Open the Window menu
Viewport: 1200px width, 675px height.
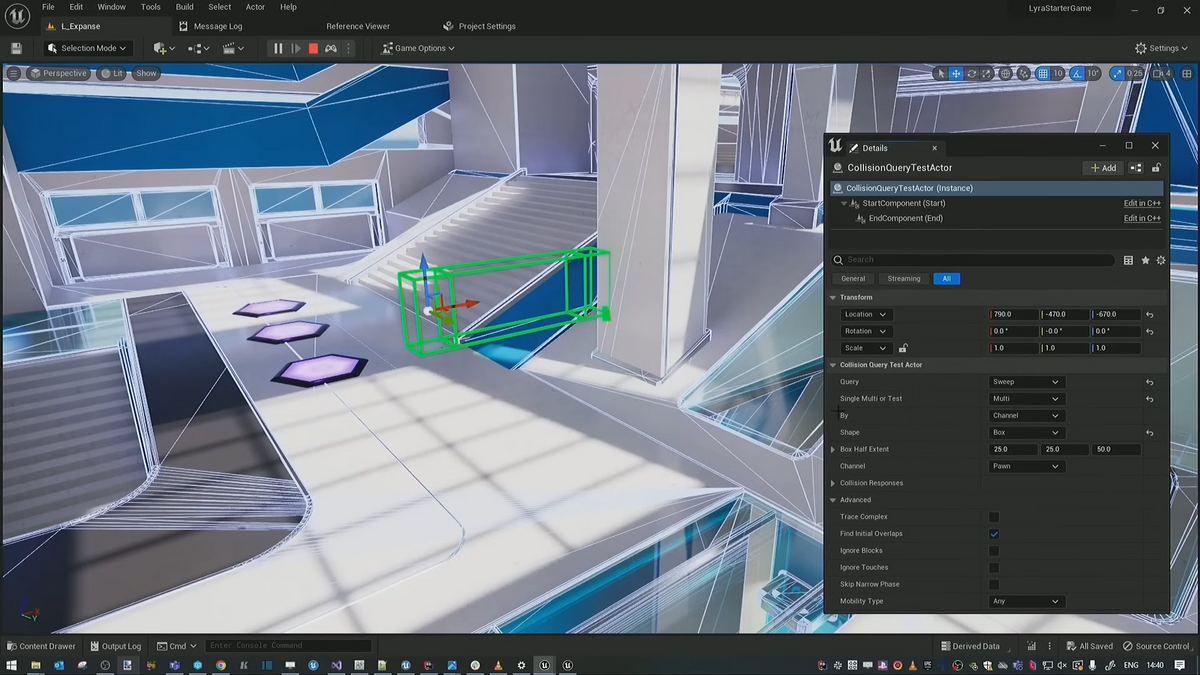(111, 7)
